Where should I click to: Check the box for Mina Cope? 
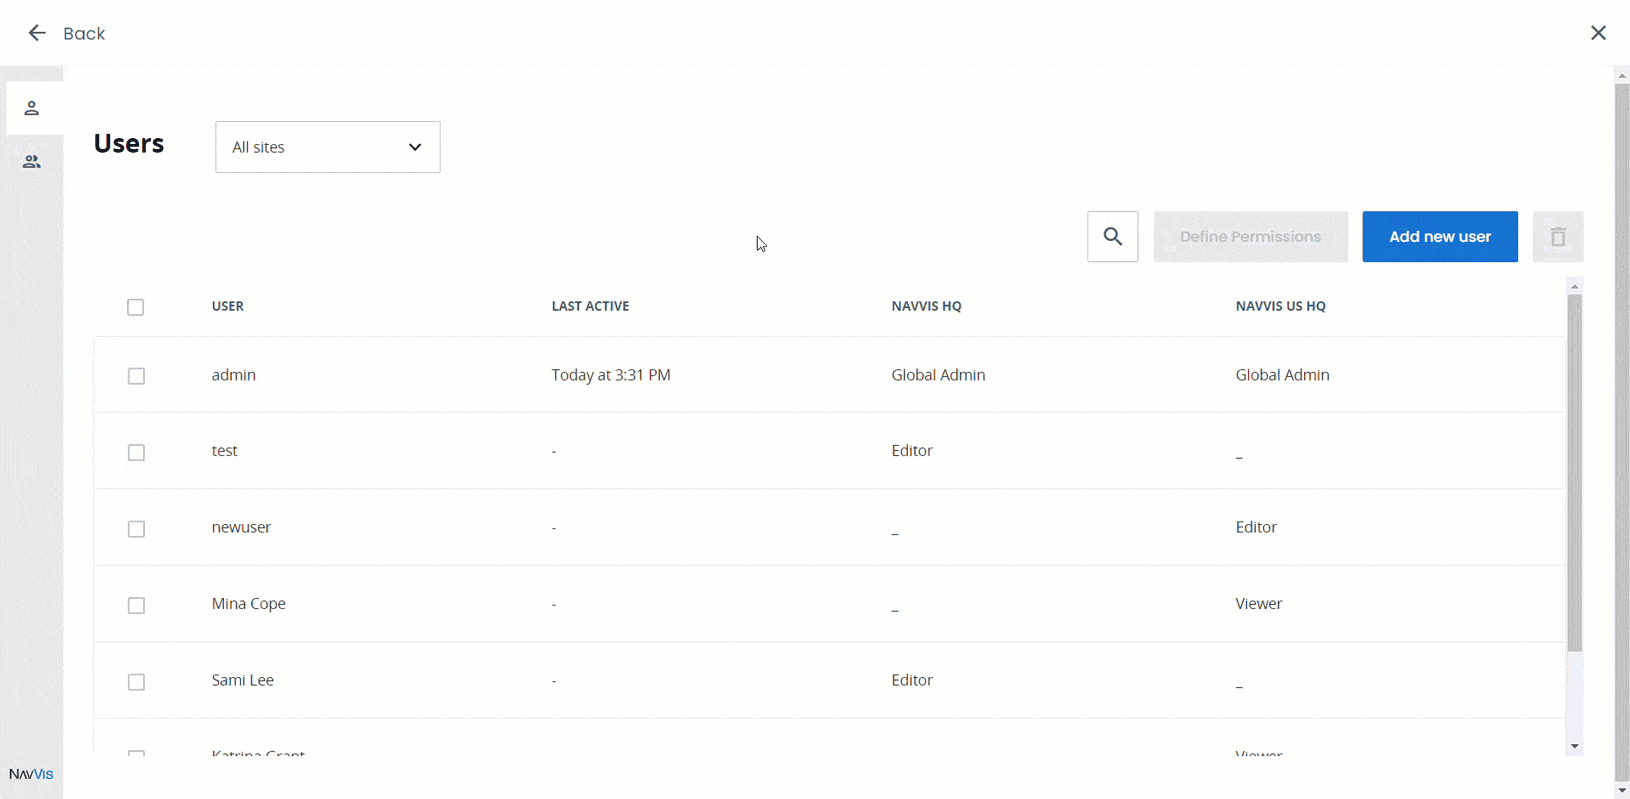136,605
